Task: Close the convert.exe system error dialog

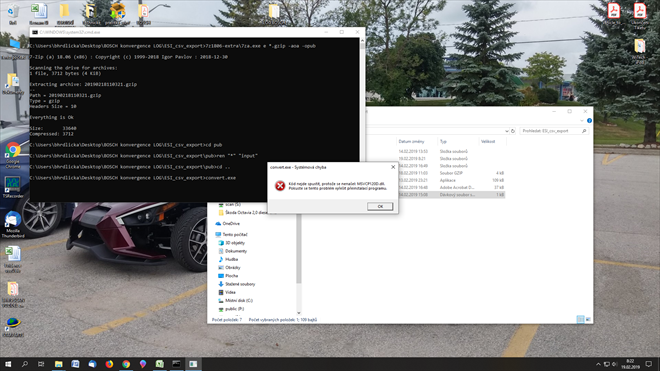Action: point(393,167)
